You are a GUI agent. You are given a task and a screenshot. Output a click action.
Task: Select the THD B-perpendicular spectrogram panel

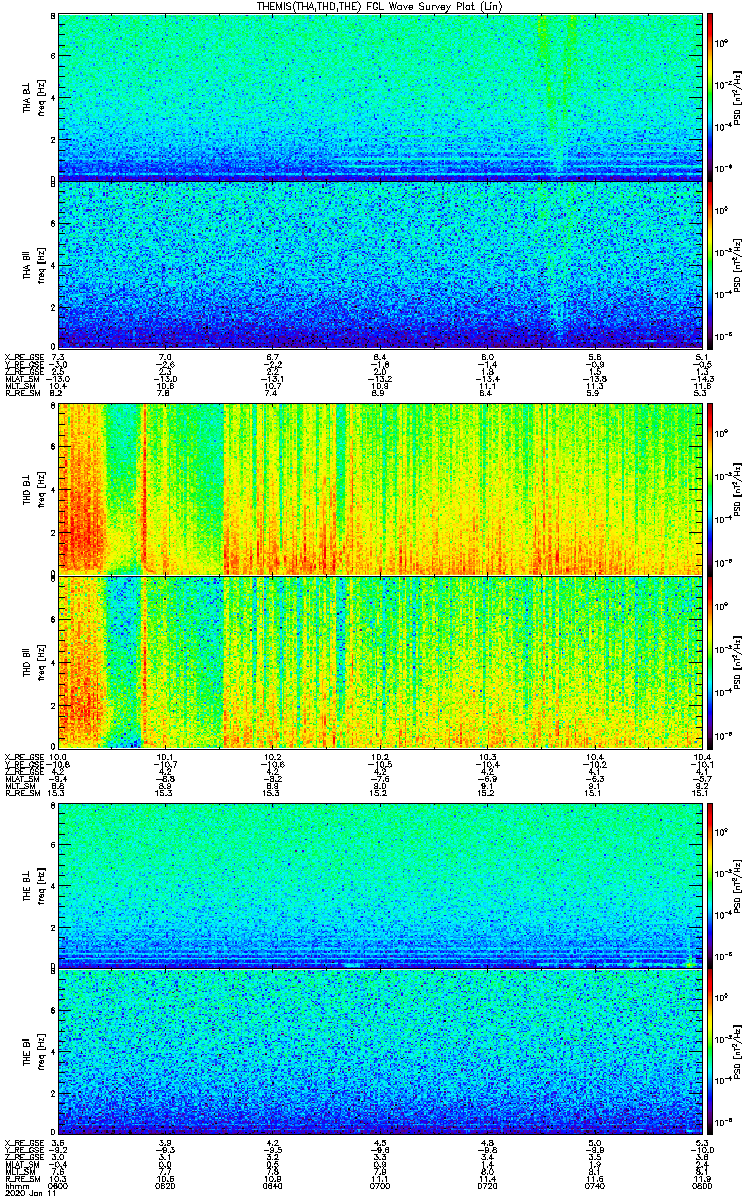click(379, 489)
